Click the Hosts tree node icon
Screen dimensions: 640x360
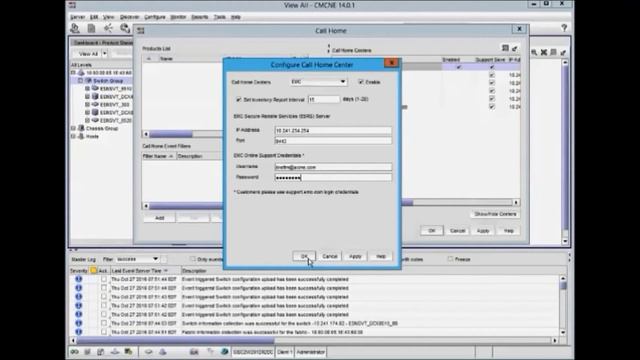coord(81,136)
